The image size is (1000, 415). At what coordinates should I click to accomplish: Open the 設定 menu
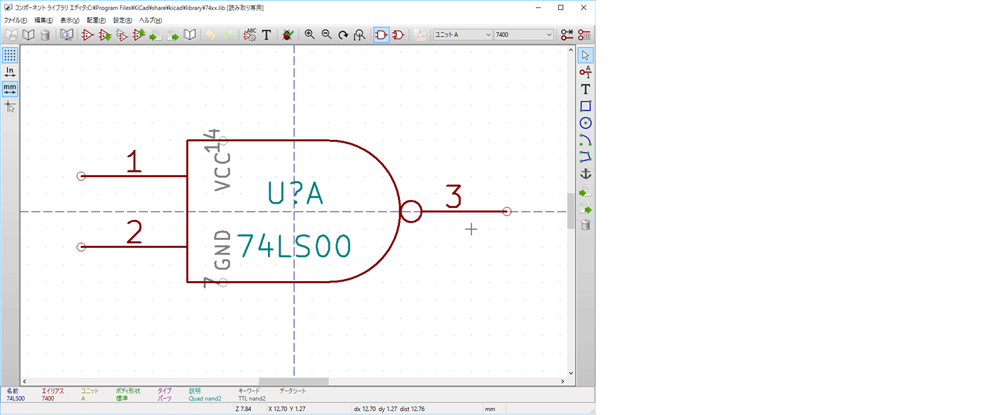coord(122,20)
